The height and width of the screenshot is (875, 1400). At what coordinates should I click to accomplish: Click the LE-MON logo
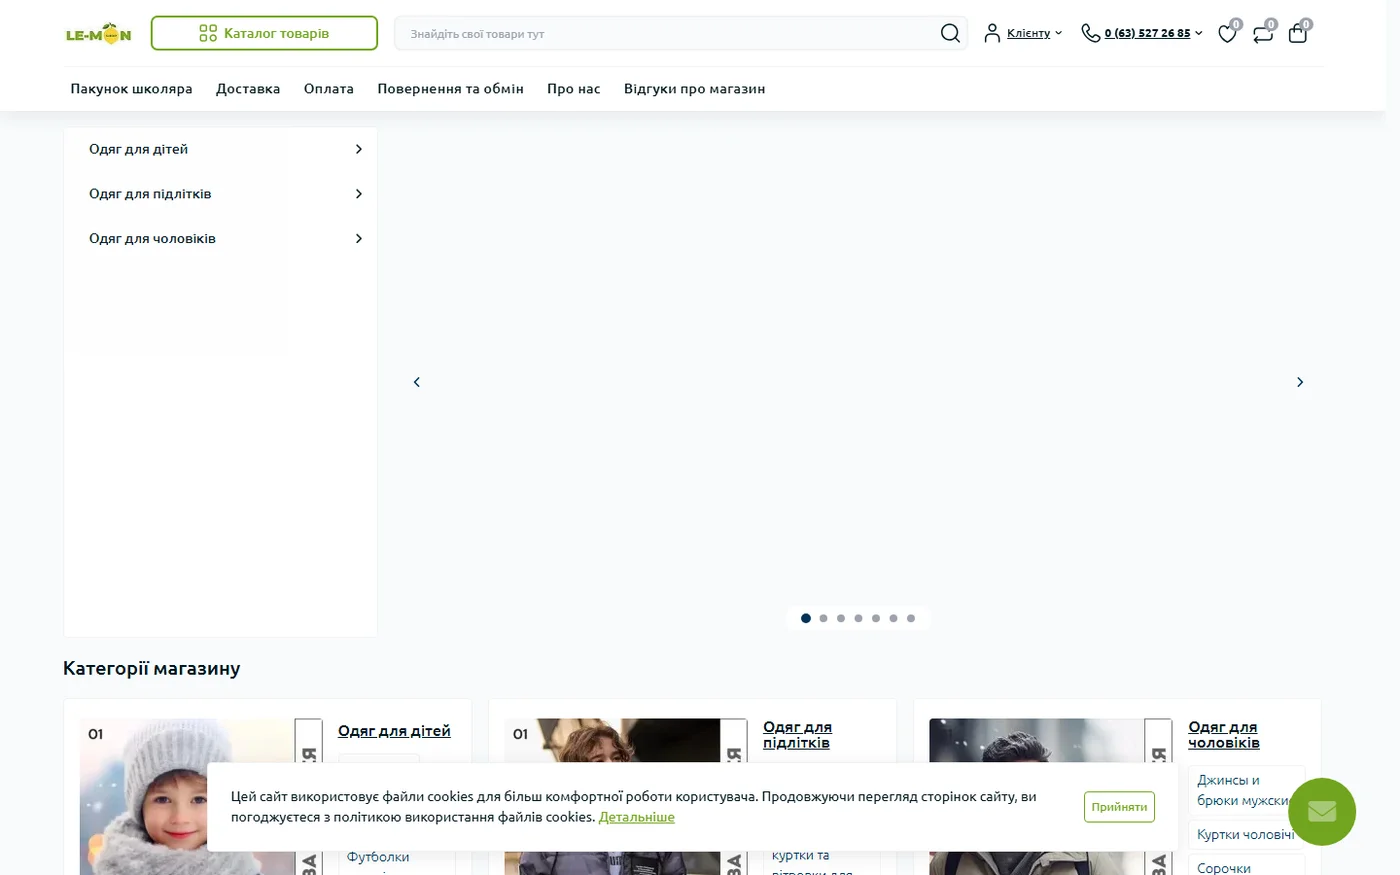pos(98,34)
